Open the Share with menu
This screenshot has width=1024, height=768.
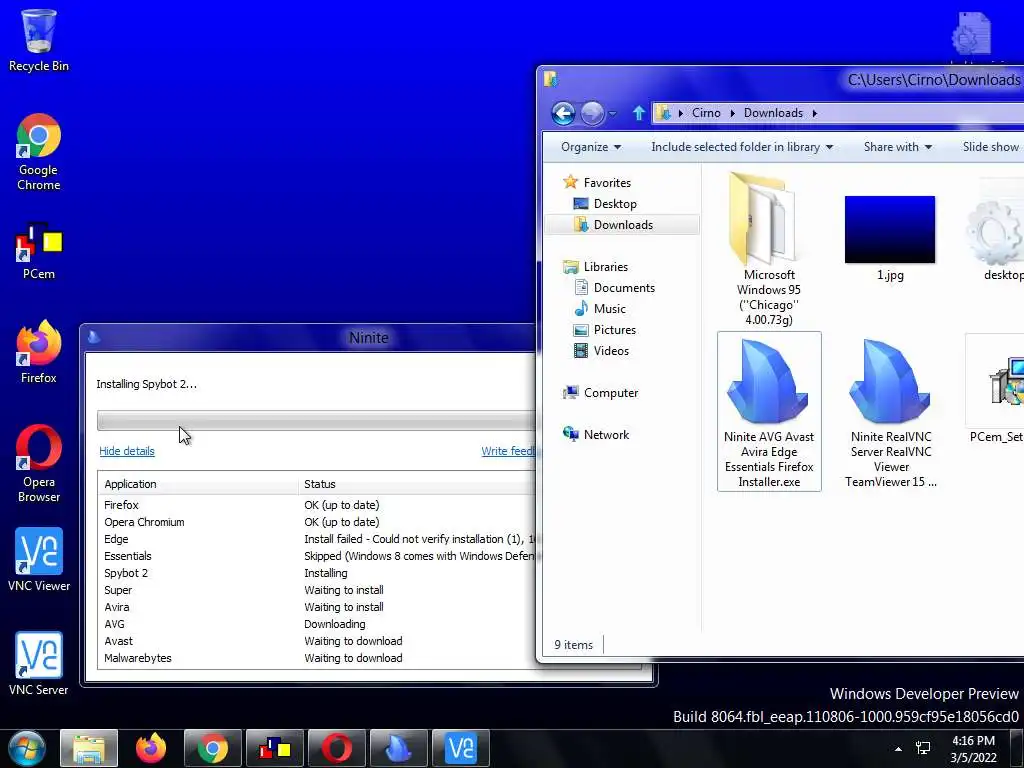pos(897,147)
